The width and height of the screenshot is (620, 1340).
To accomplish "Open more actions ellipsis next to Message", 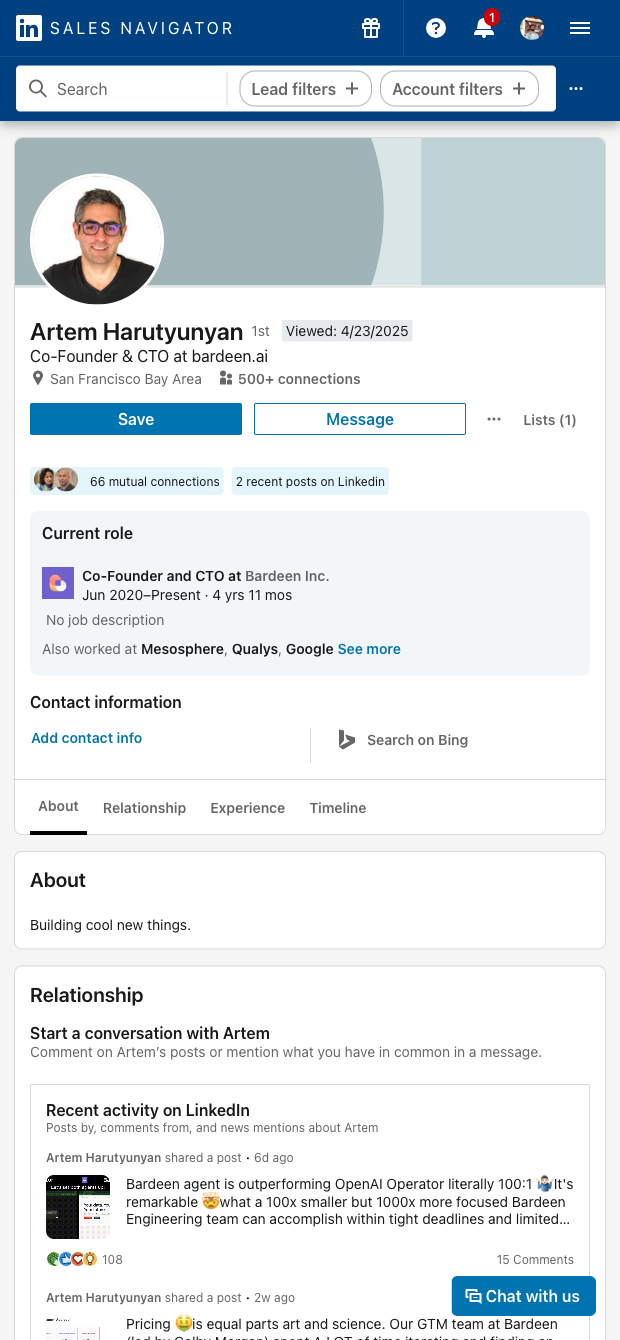I will pyautogui.click(x=494, y=419).
